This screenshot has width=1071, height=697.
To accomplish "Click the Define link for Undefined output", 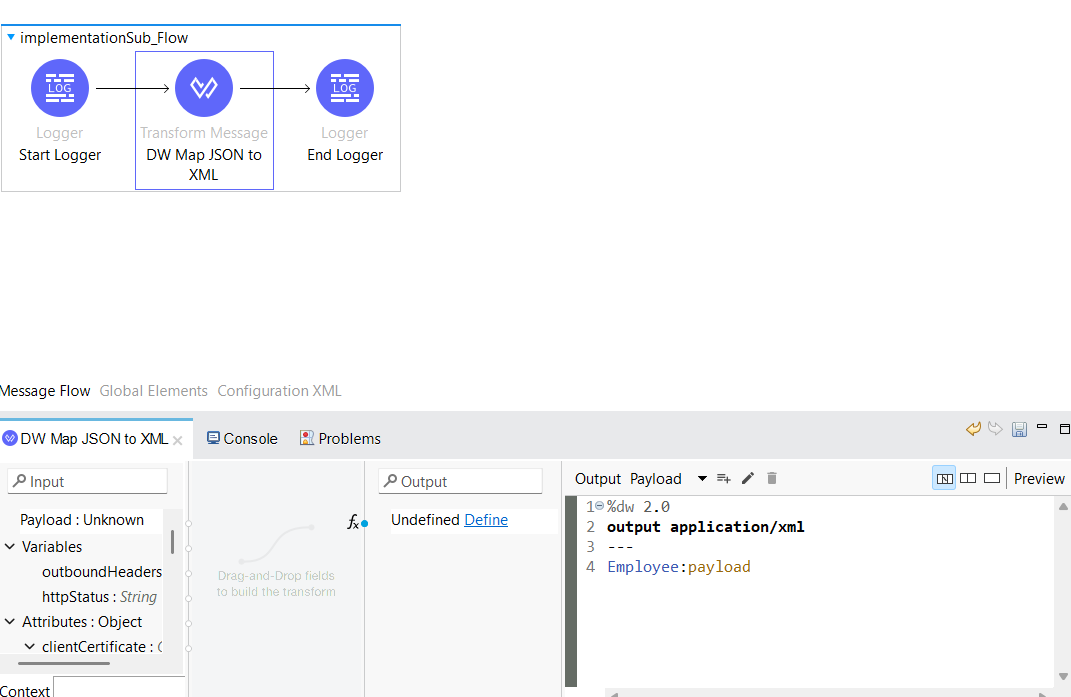I will [x=486, y=519].
